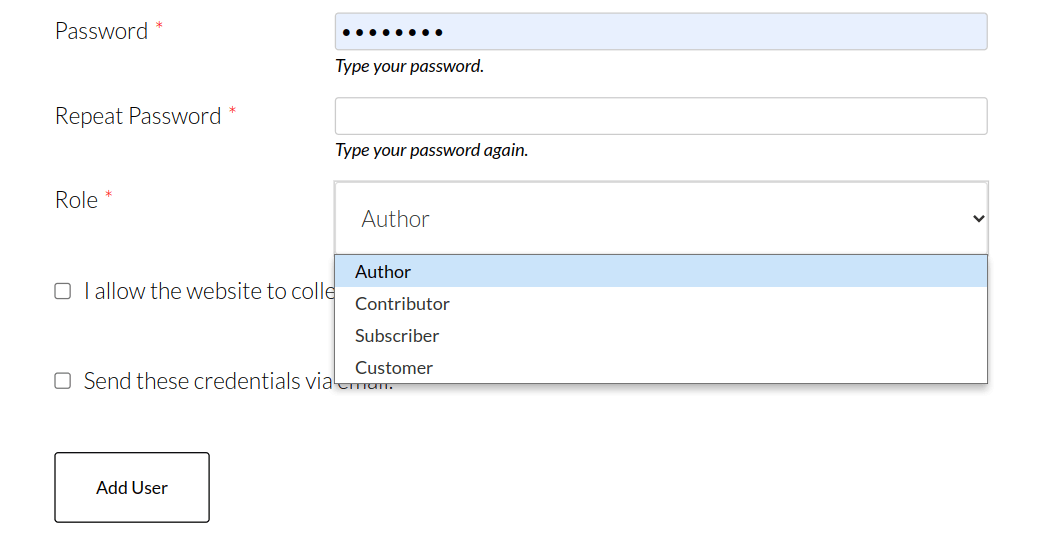Click the 'Type your password.' hint text
The height and width of the screenshot is (546, 1042).
[x=409, y=66]
